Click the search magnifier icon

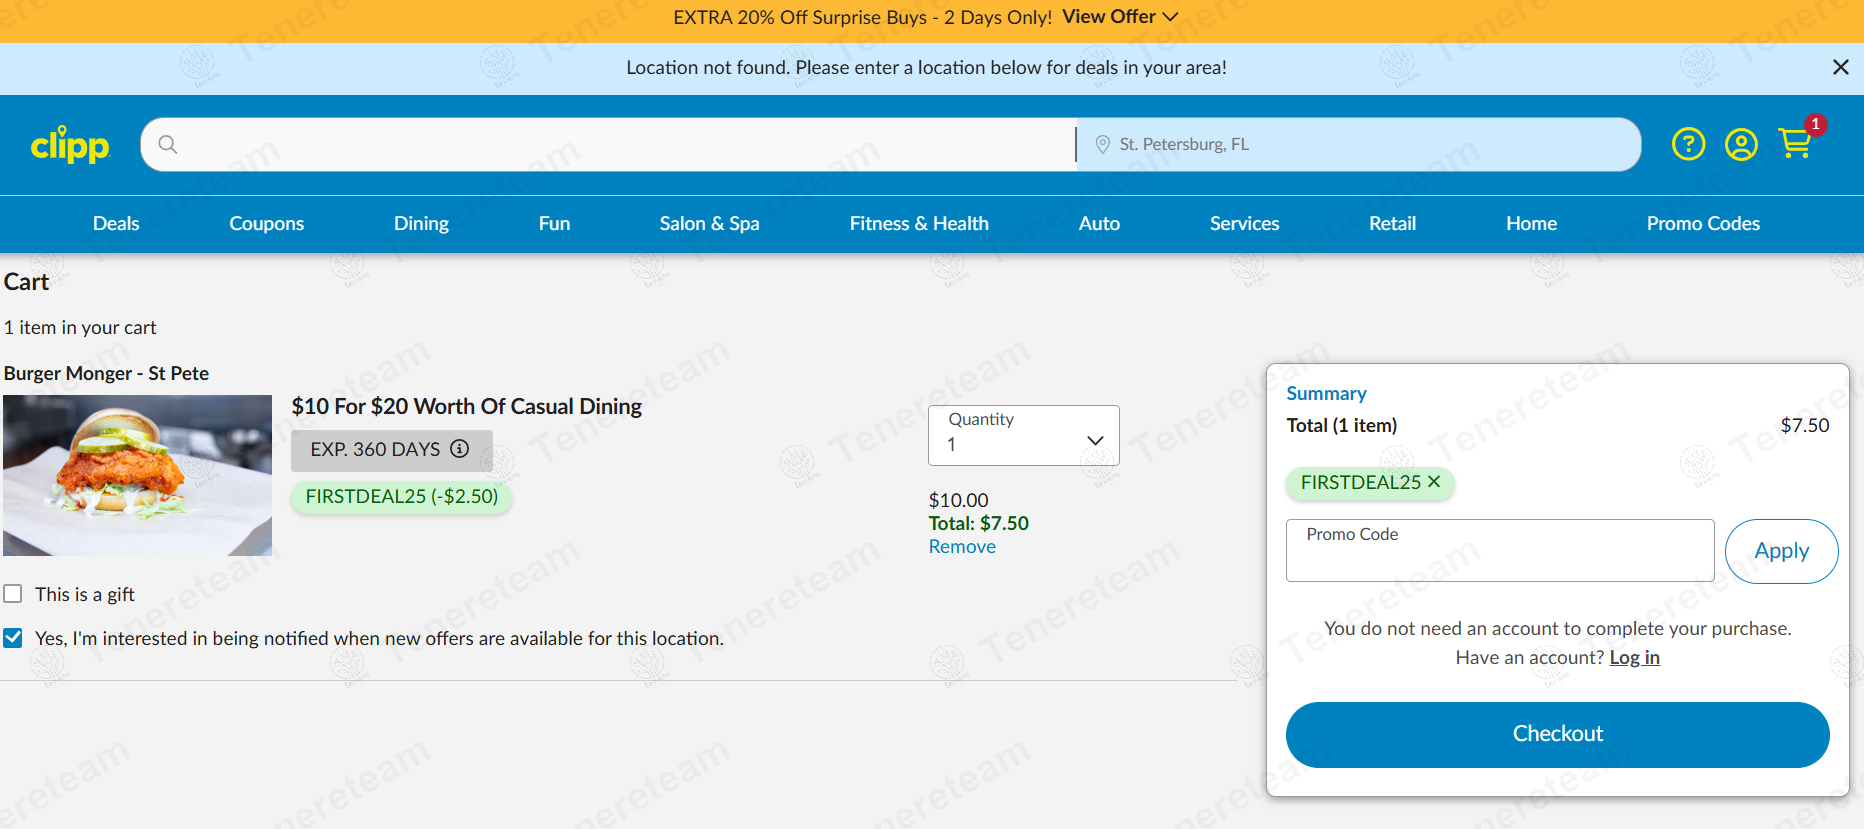[168, 144]
